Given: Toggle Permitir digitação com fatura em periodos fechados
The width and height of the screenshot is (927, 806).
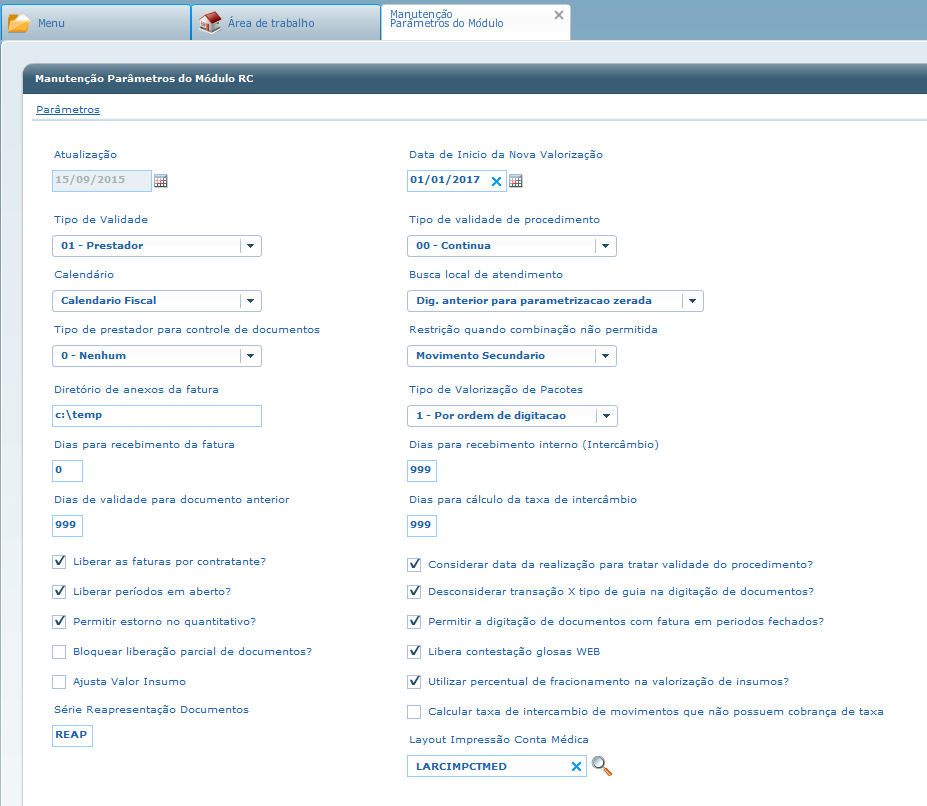Looking at the screenshot, I should [x=414, y=622].
